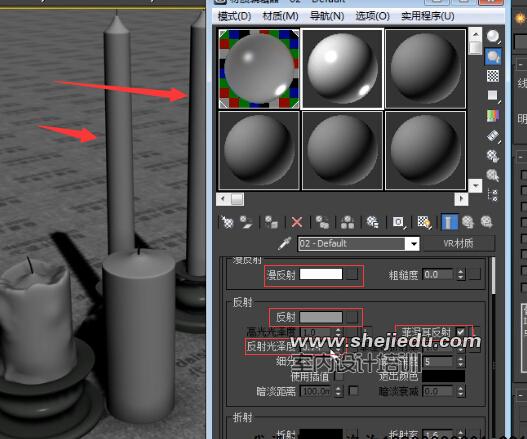Click the VR材质 material type button
Screen dimensions: 527x439
[x=459, y=243]
